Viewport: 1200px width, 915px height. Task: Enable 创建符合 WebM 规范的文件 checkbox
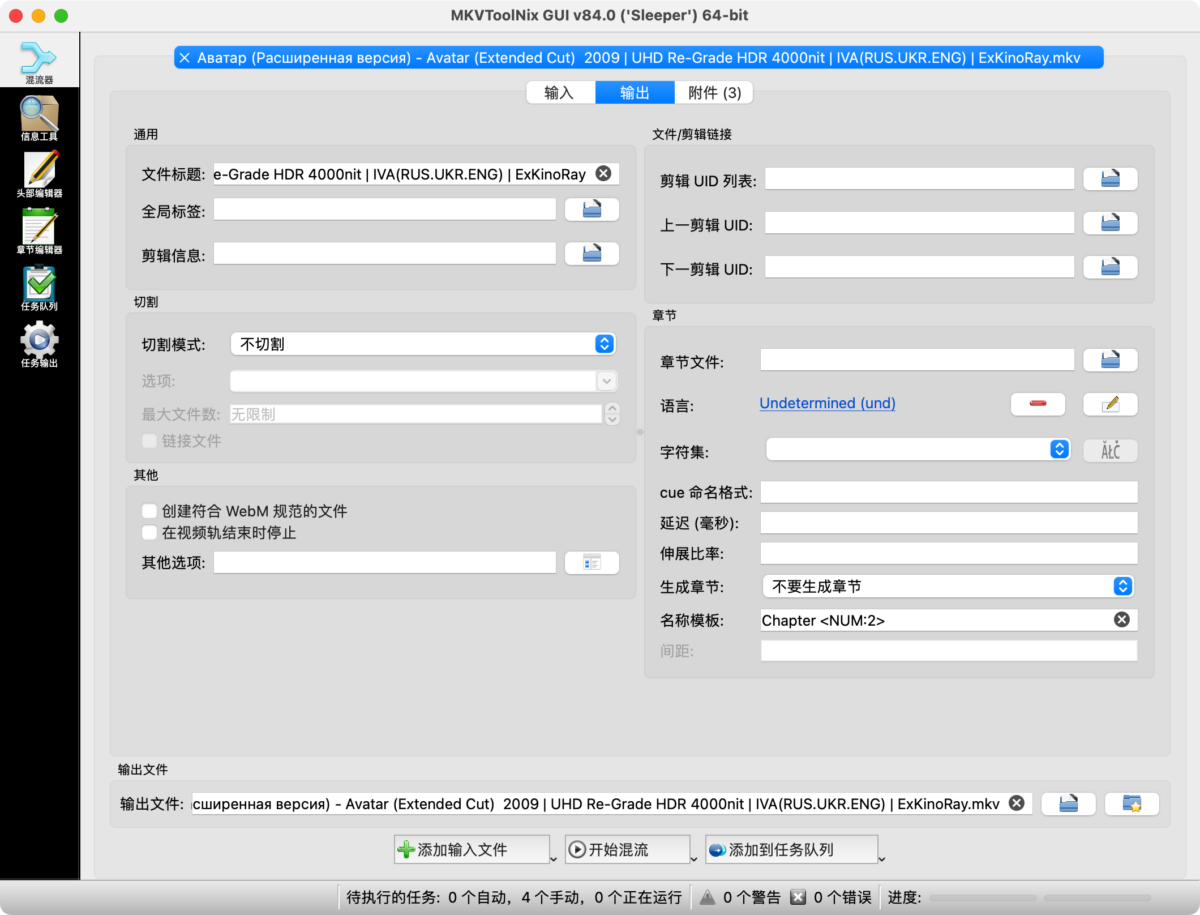coord(150,511)
